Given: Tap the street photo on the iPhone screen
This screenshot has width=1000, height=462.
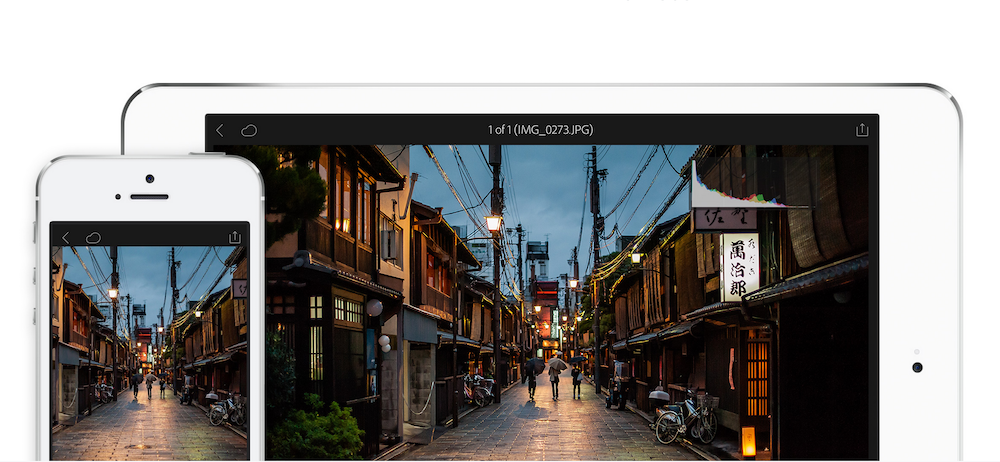Looking at the screenshot, I should click(150, 350).
